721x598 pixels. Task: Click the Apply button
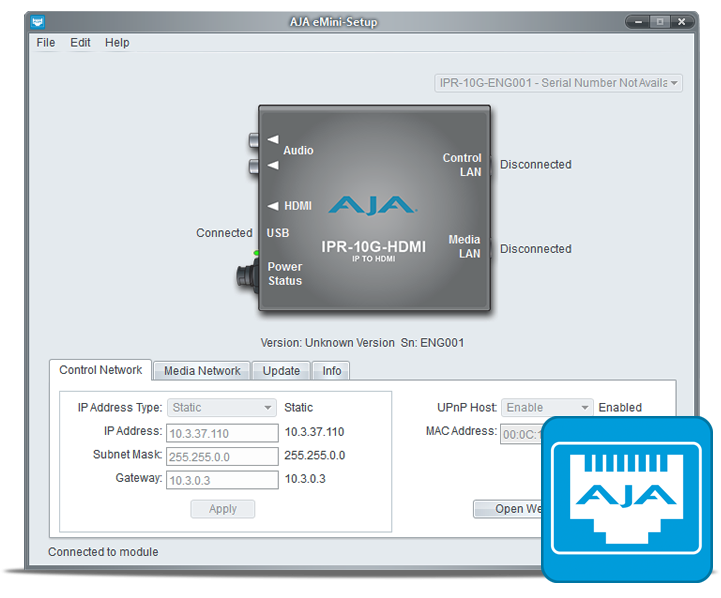pos(223,509)
